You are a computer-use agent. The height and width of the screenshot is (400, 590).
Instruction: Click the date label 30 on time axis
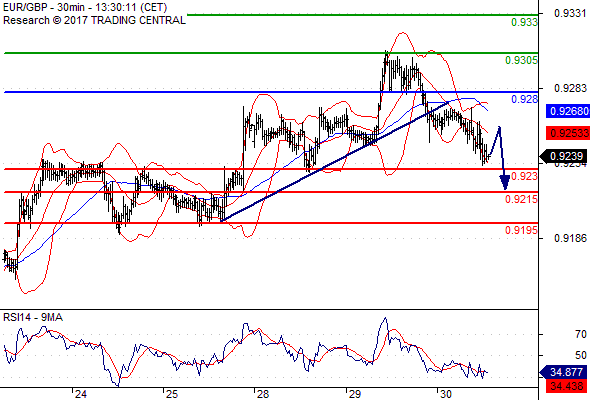click(x=446, y=394)
